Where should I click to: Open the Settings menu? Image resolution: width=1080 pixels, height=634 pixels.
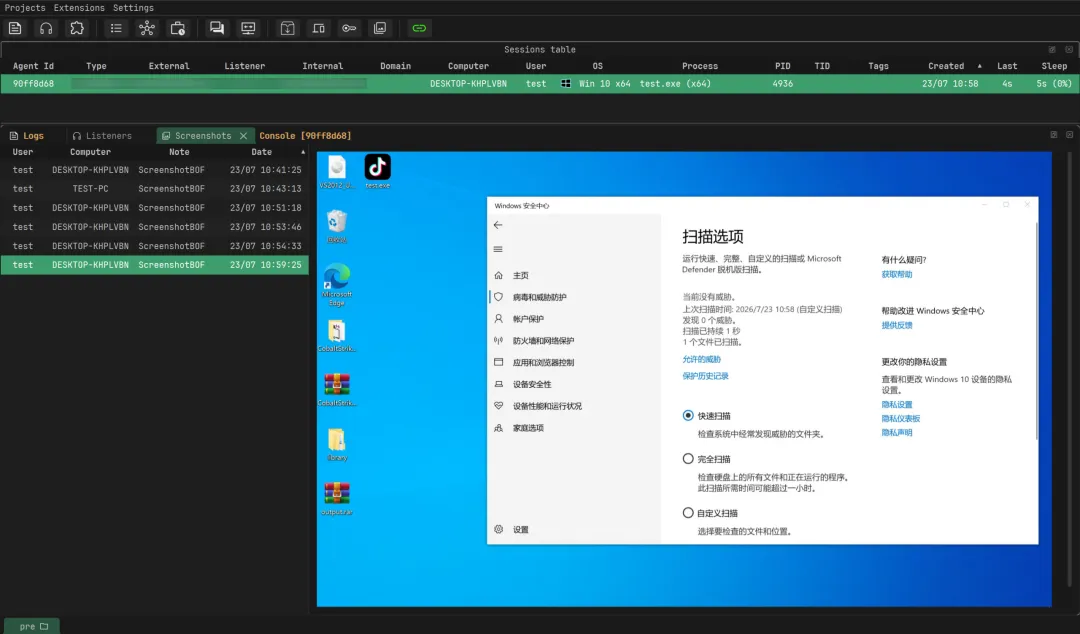click(133, 8)
